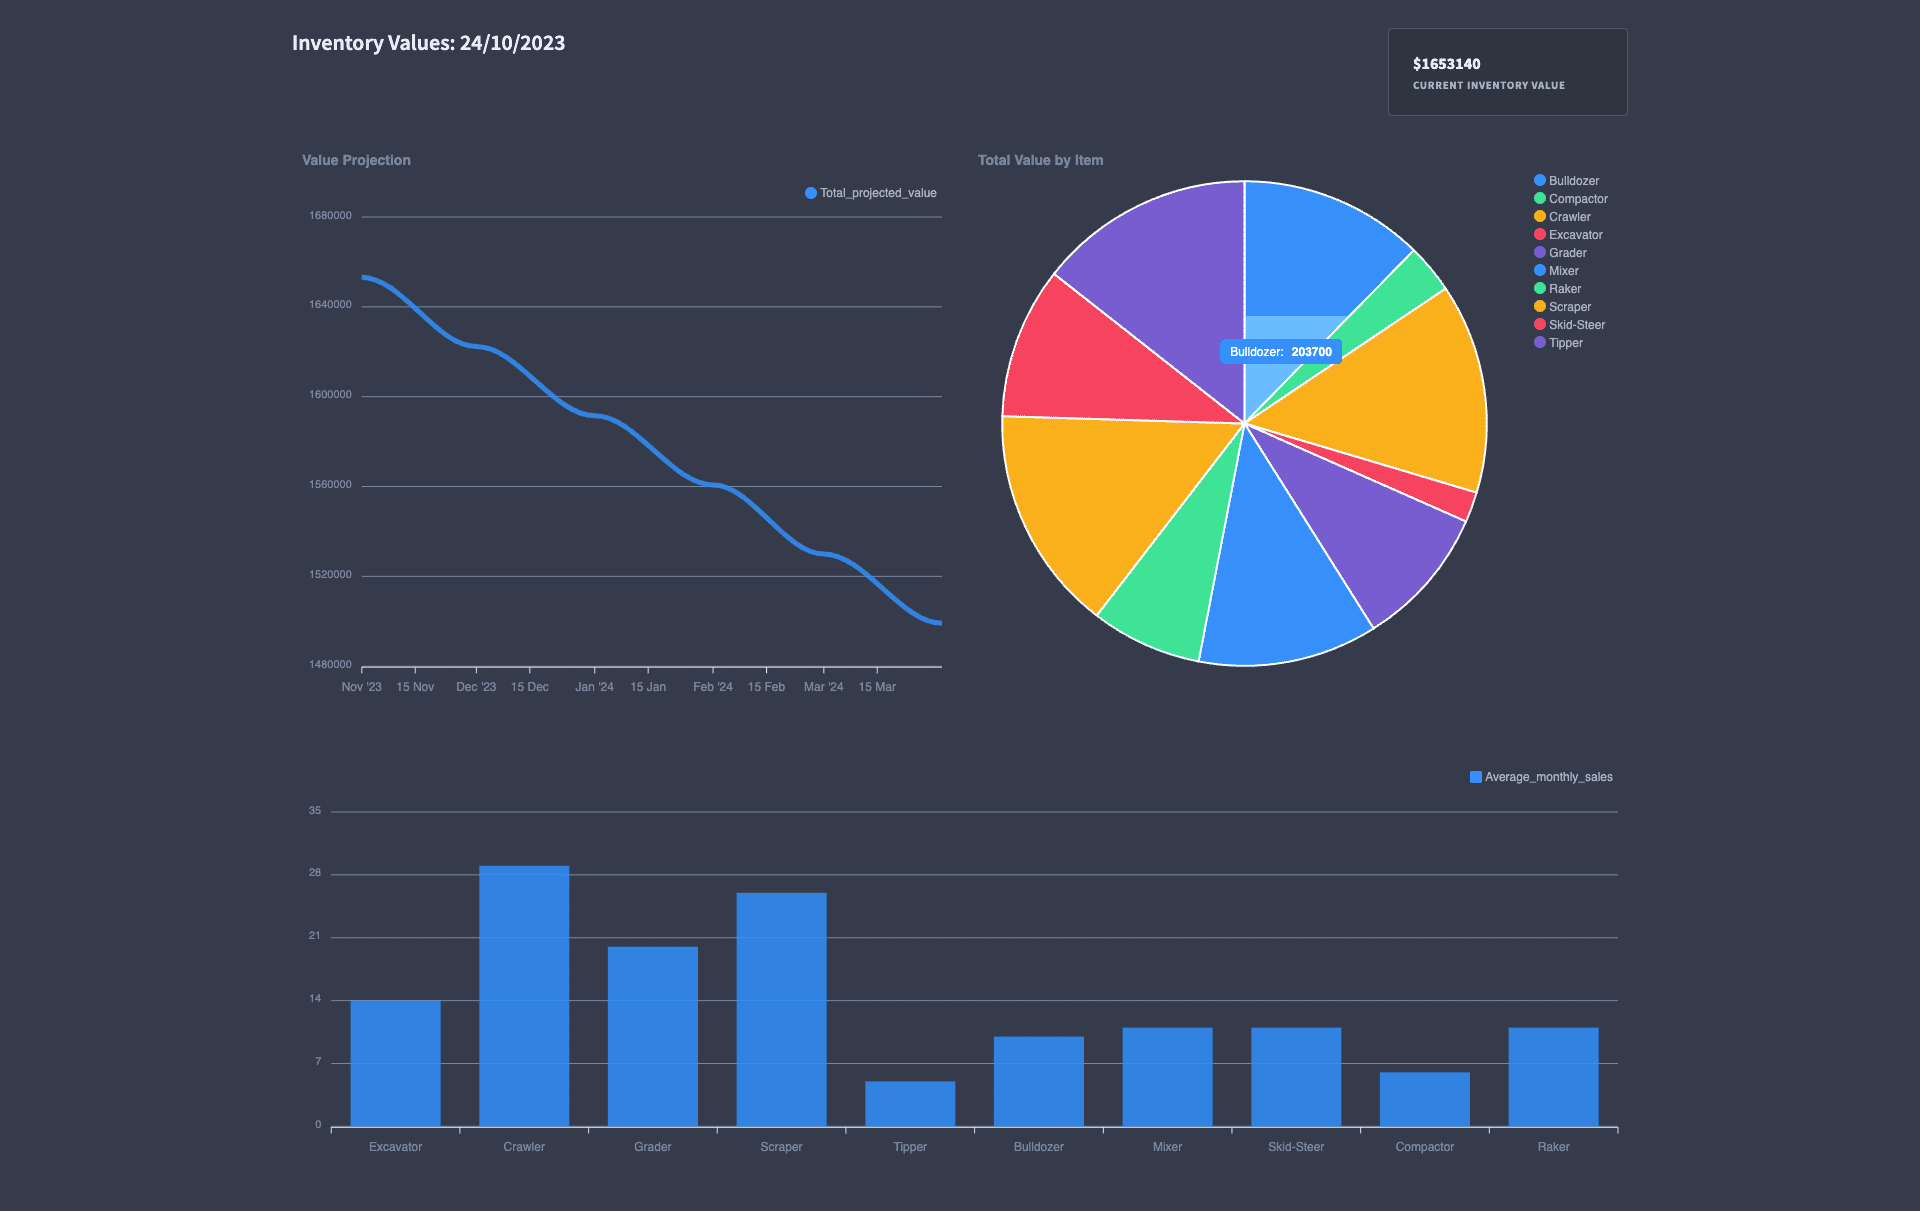Toggle Compactor series in pie legend
The width and height of the screenshot is (1920, 1211).
pyautogui.click(x=1571, y=199)
